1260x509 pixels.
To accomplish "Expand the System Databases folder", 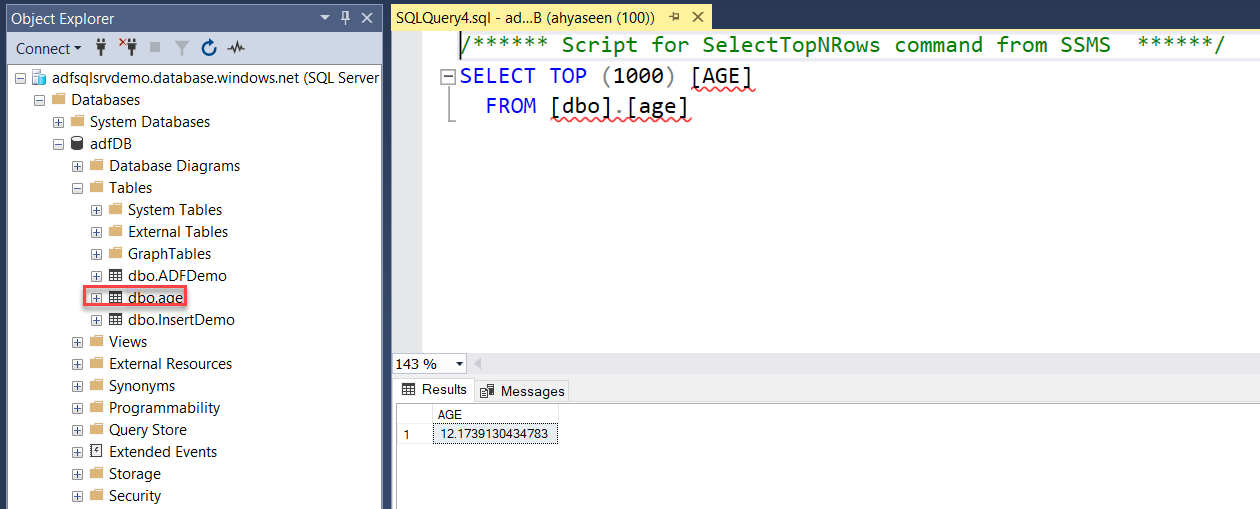I will coord(58,122).
